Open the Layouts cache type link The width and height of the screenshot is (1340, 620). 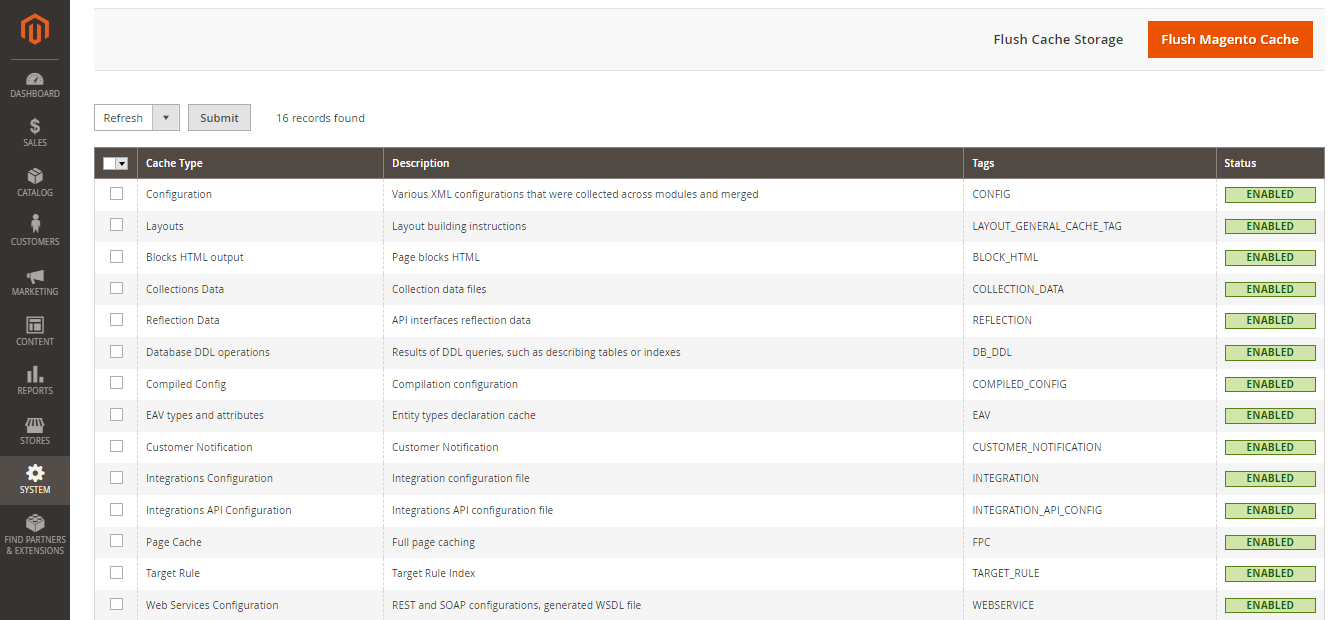[x=164, y=225]
